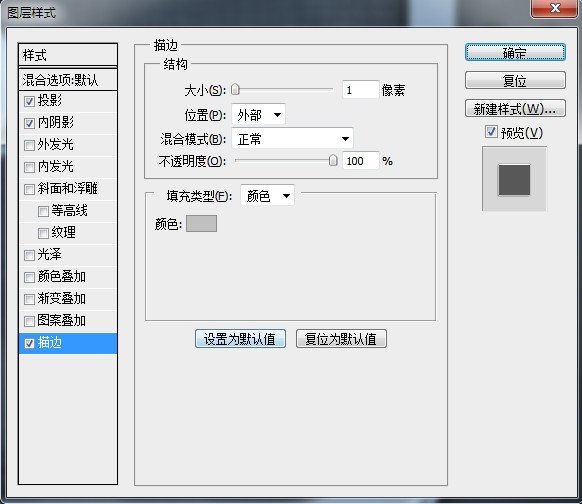Enable the 斜面和浮雕 checkbox

click(x=29, y=189)
